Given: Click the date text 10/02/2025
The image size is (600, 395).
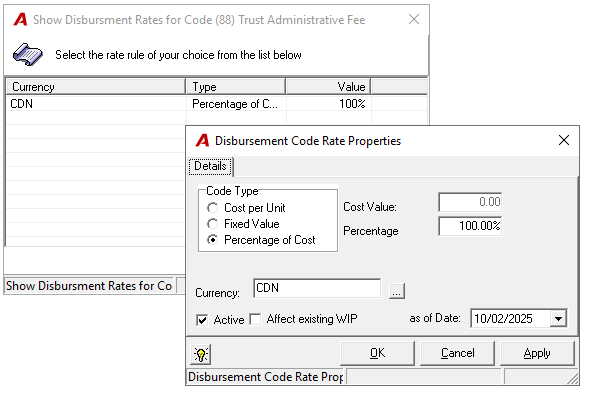Looking at the screenshot, I should [x=503, y=319].
